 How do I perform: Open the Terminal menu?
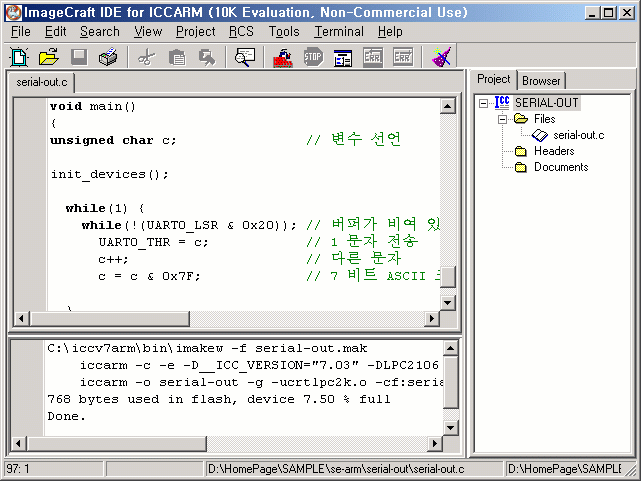point(338,31)
